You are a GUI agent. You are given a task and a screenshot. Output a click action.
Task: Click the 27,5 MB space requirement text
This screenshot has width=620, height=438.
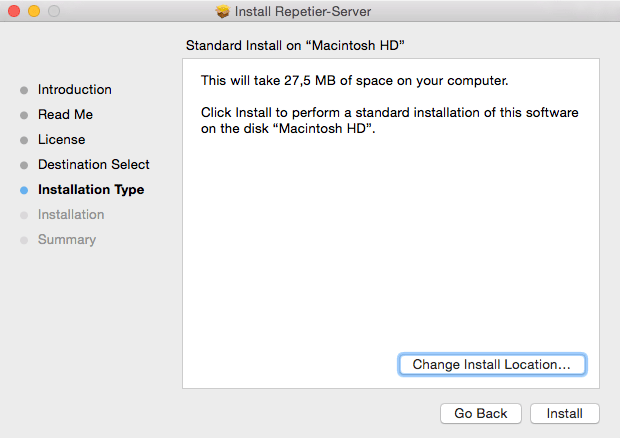click(354, 79)
